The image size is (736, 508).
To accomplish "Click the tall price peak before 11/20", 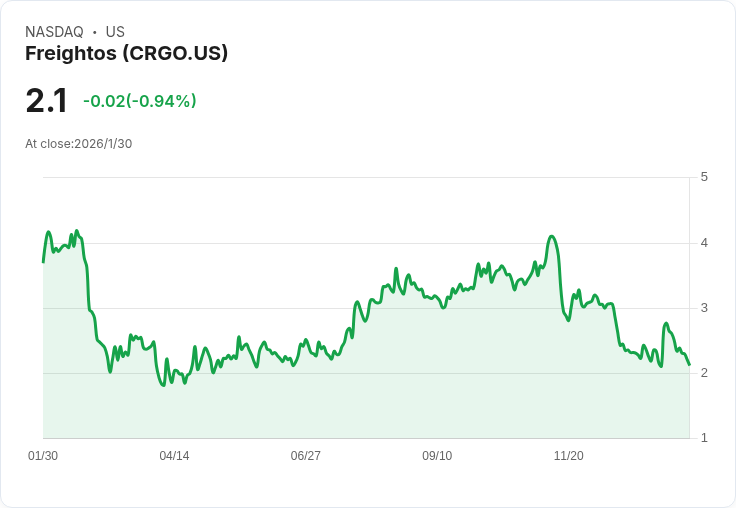I will click(552, 236).
